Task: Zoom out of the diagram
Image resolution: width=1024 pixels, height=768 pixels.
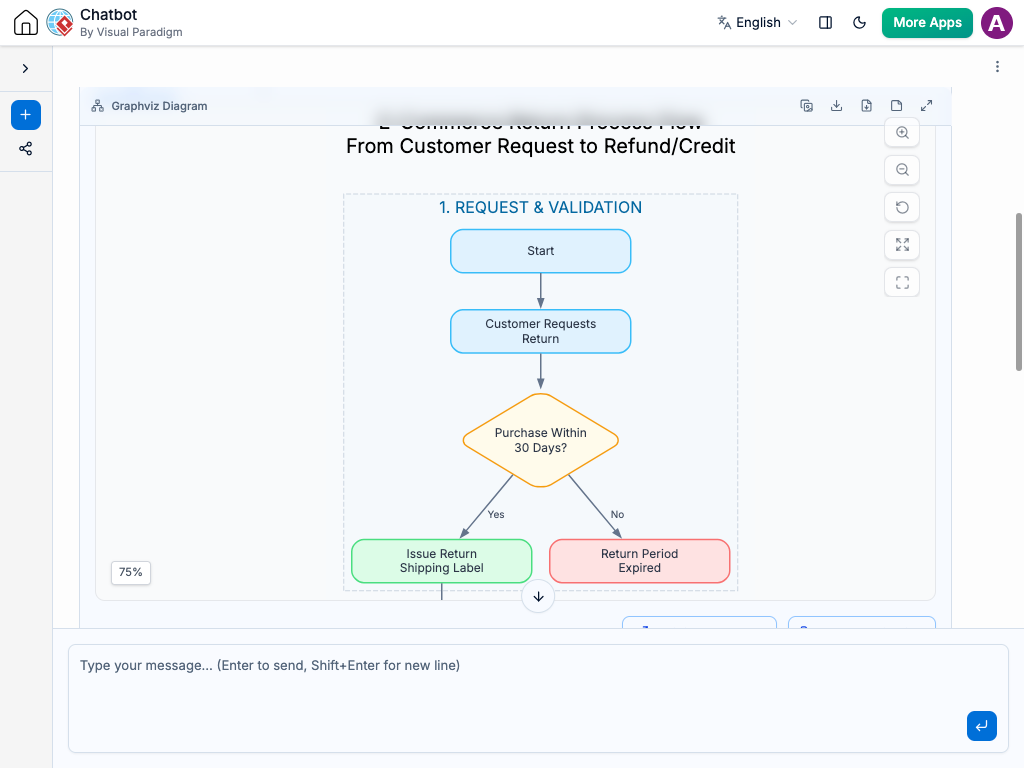Action: click(902, 170)
